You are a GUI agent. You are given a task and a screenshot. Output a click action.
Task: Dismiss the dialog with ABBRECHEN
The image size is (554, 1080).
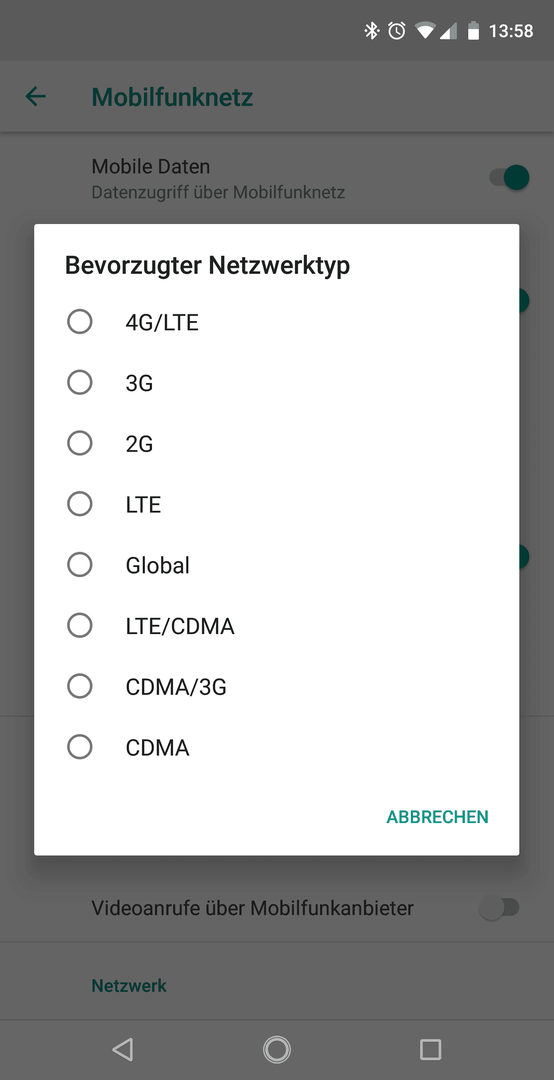tap(437, 817)
